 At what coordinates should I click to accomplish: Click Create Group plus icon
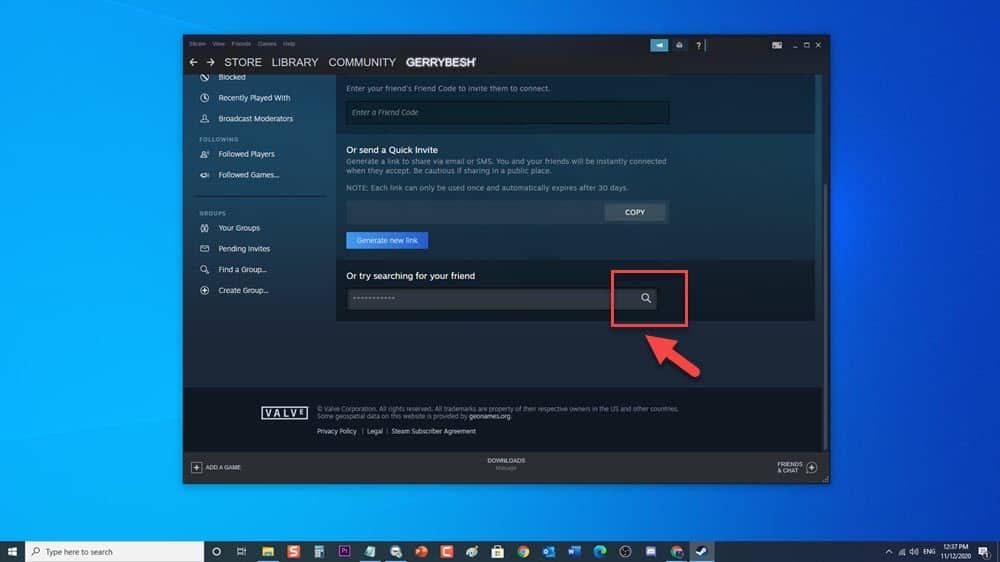[x=204, y=290]
